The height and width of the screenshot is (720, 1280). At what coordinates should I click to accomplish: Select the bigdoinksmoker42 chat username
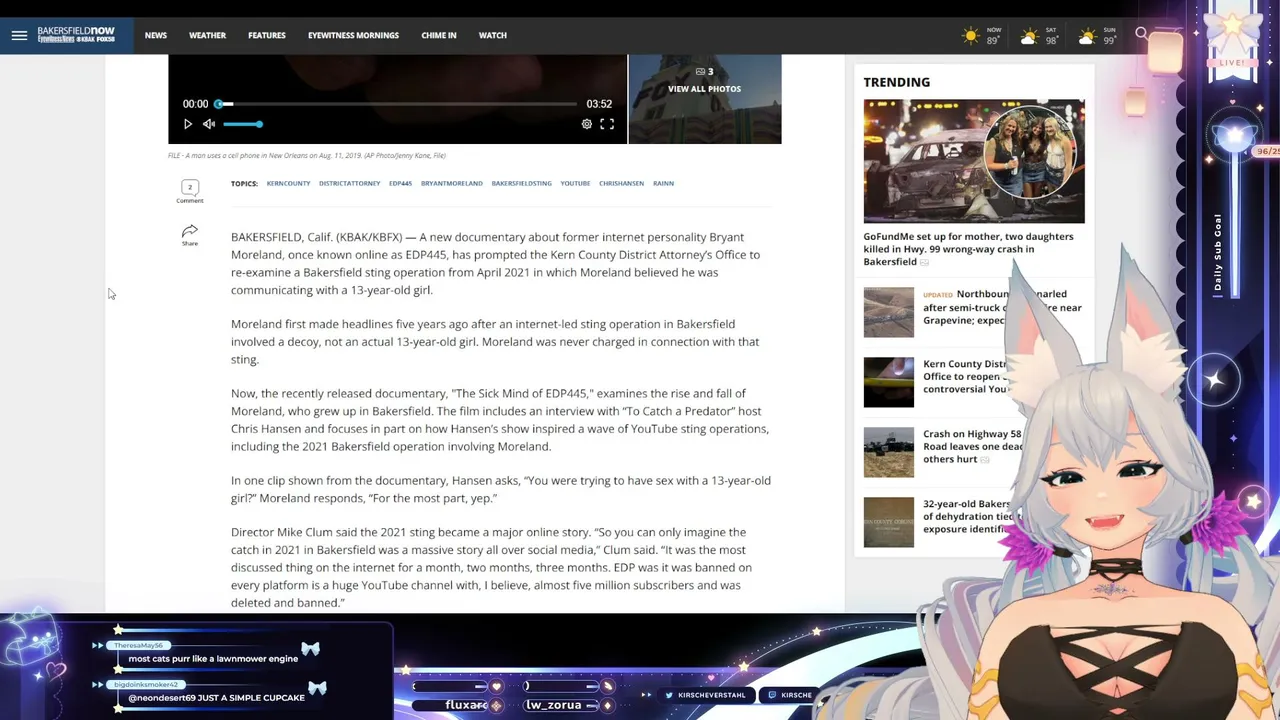146,685
